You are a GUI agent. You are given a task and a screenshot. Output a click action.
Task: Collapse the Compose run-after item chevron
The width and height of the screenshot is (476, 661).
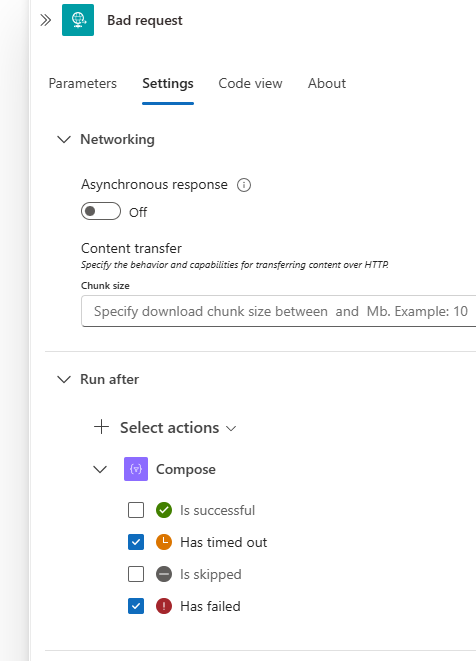click(x=100, y=469)
